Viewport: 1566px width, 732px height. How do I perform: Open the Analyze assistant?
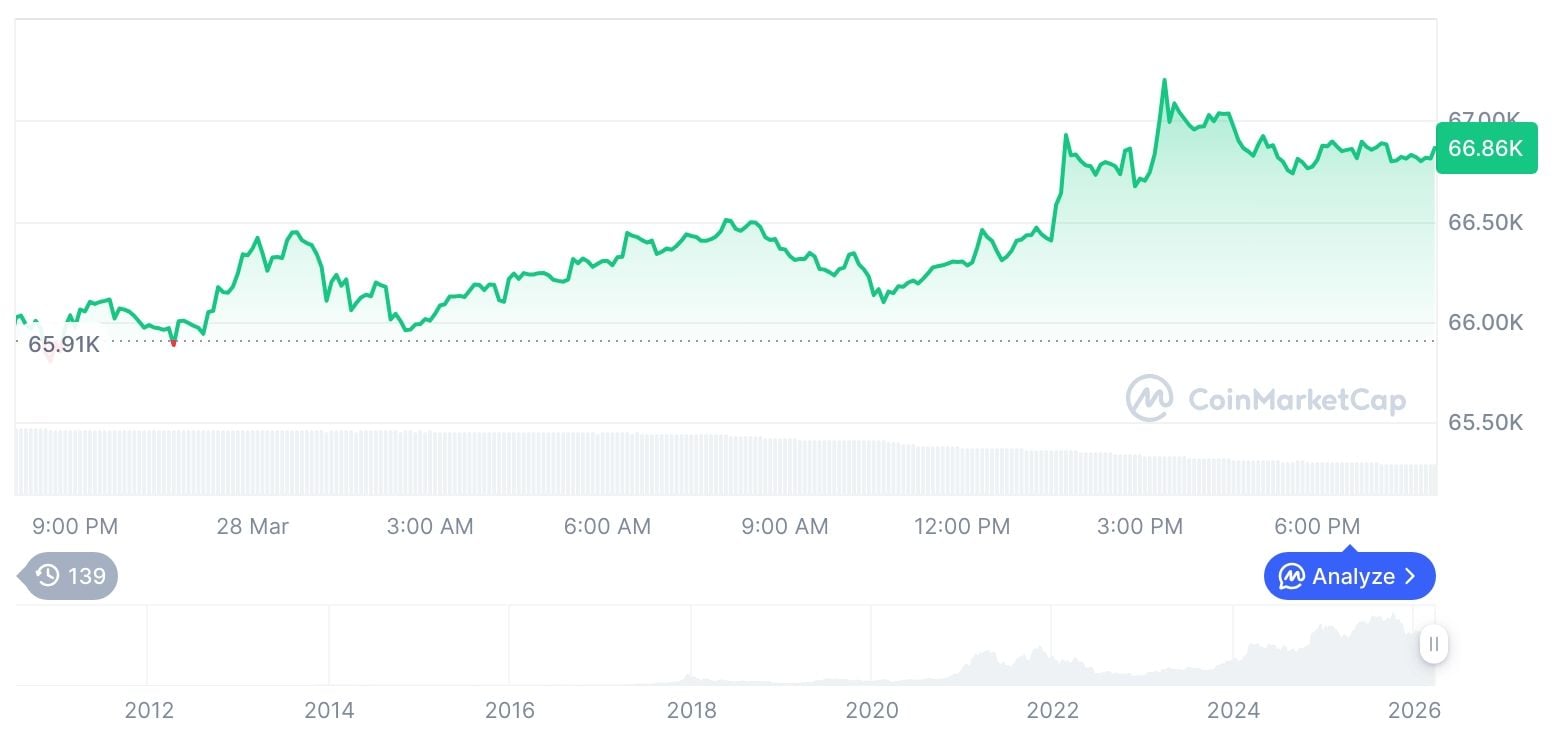point(1350,576)
